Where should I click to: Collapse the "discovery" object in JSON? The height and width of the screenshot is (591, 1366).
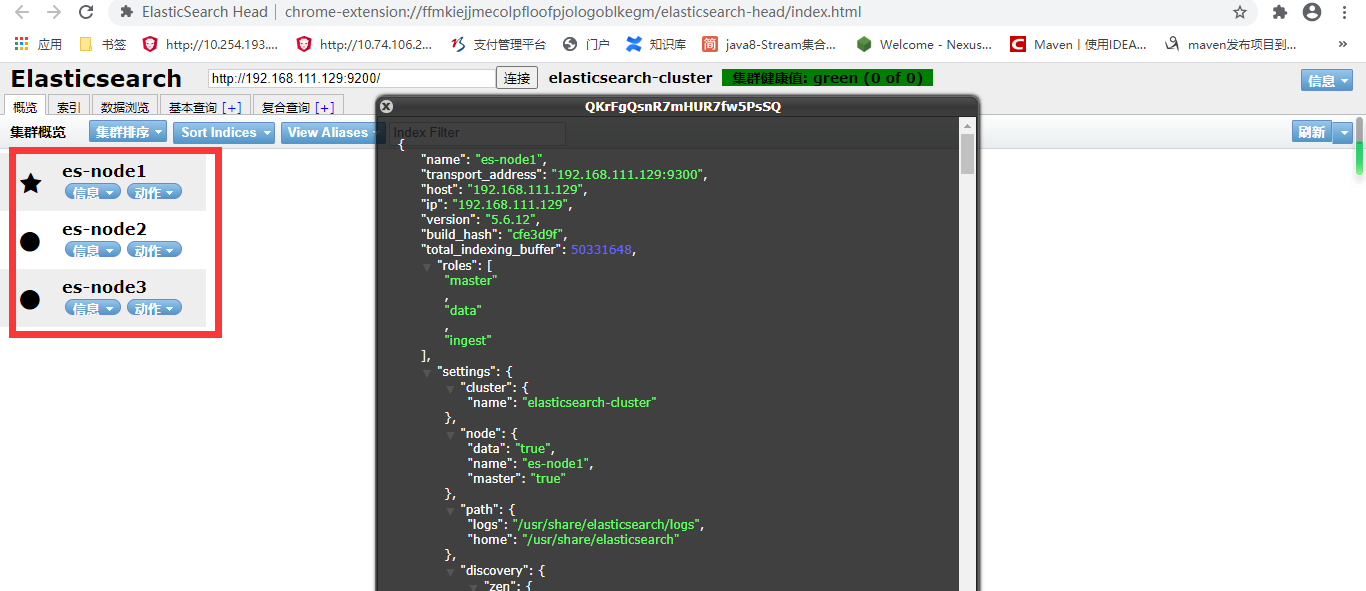pos(450,571)
